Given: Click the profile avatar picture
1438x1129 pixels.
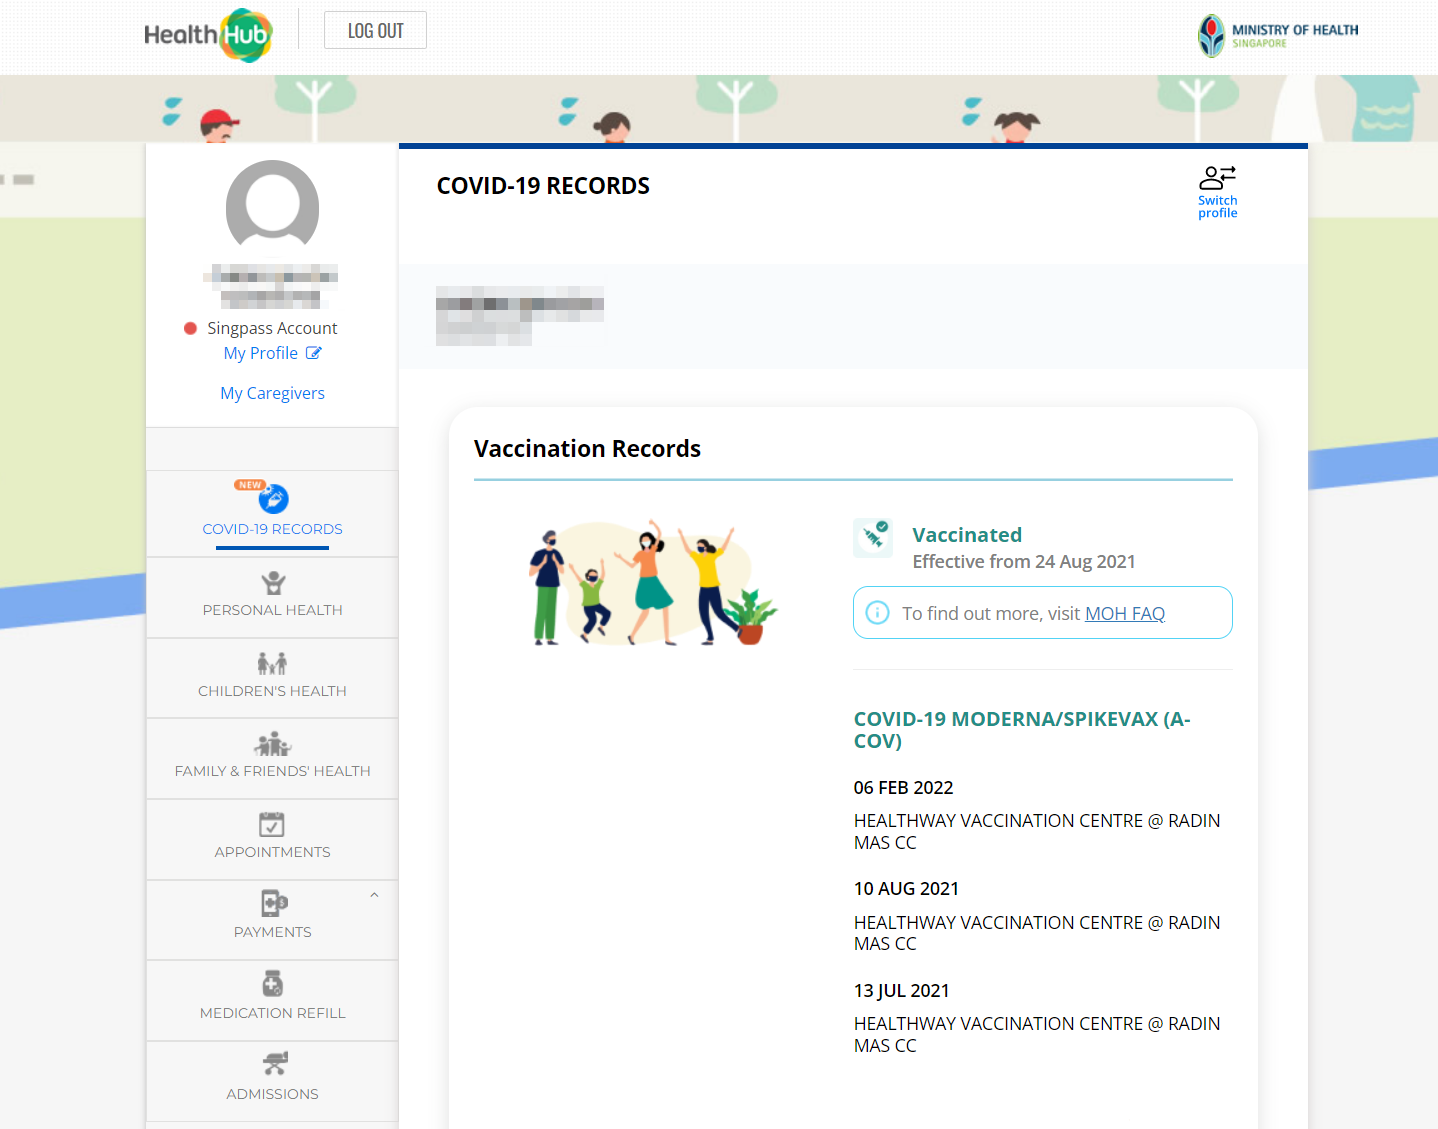Looking at the screenshot, I should coord(272,207).
